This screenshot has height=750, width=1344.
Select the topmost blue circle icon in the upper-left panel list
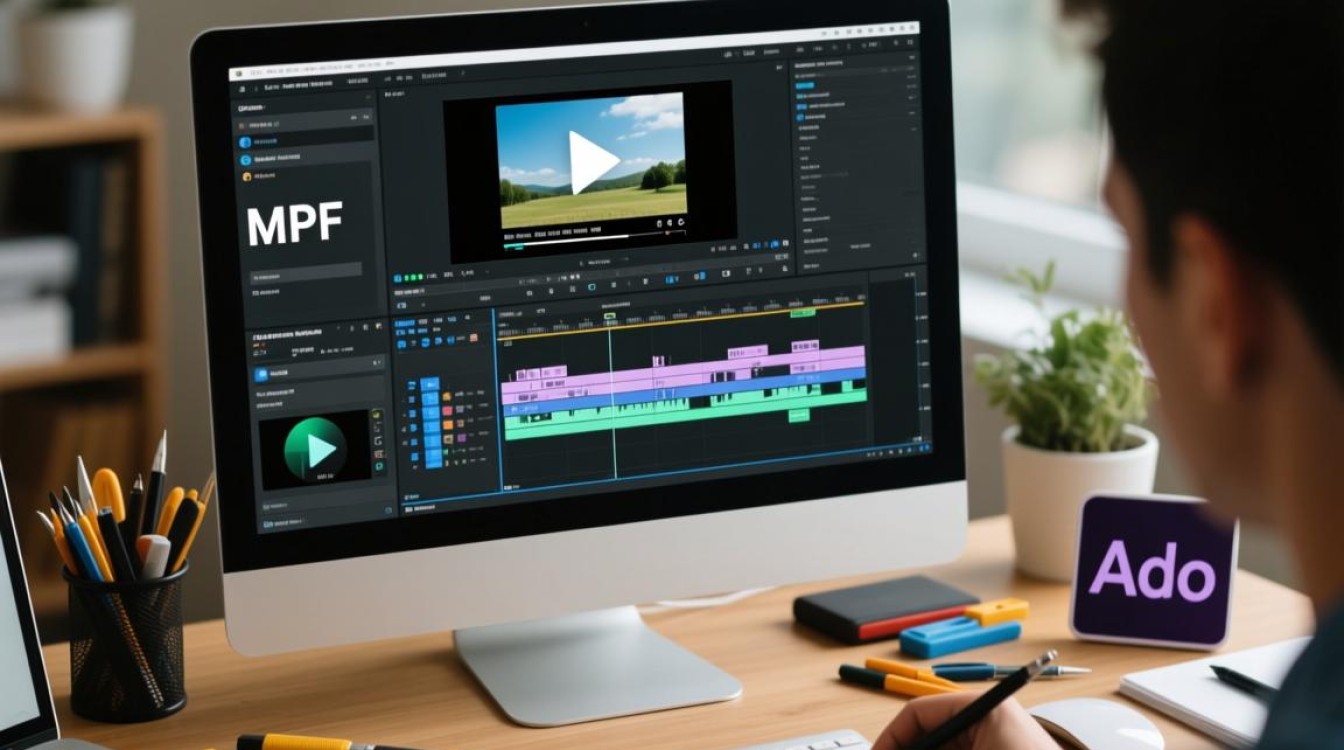pyautogui.click(x=245, y=142)
